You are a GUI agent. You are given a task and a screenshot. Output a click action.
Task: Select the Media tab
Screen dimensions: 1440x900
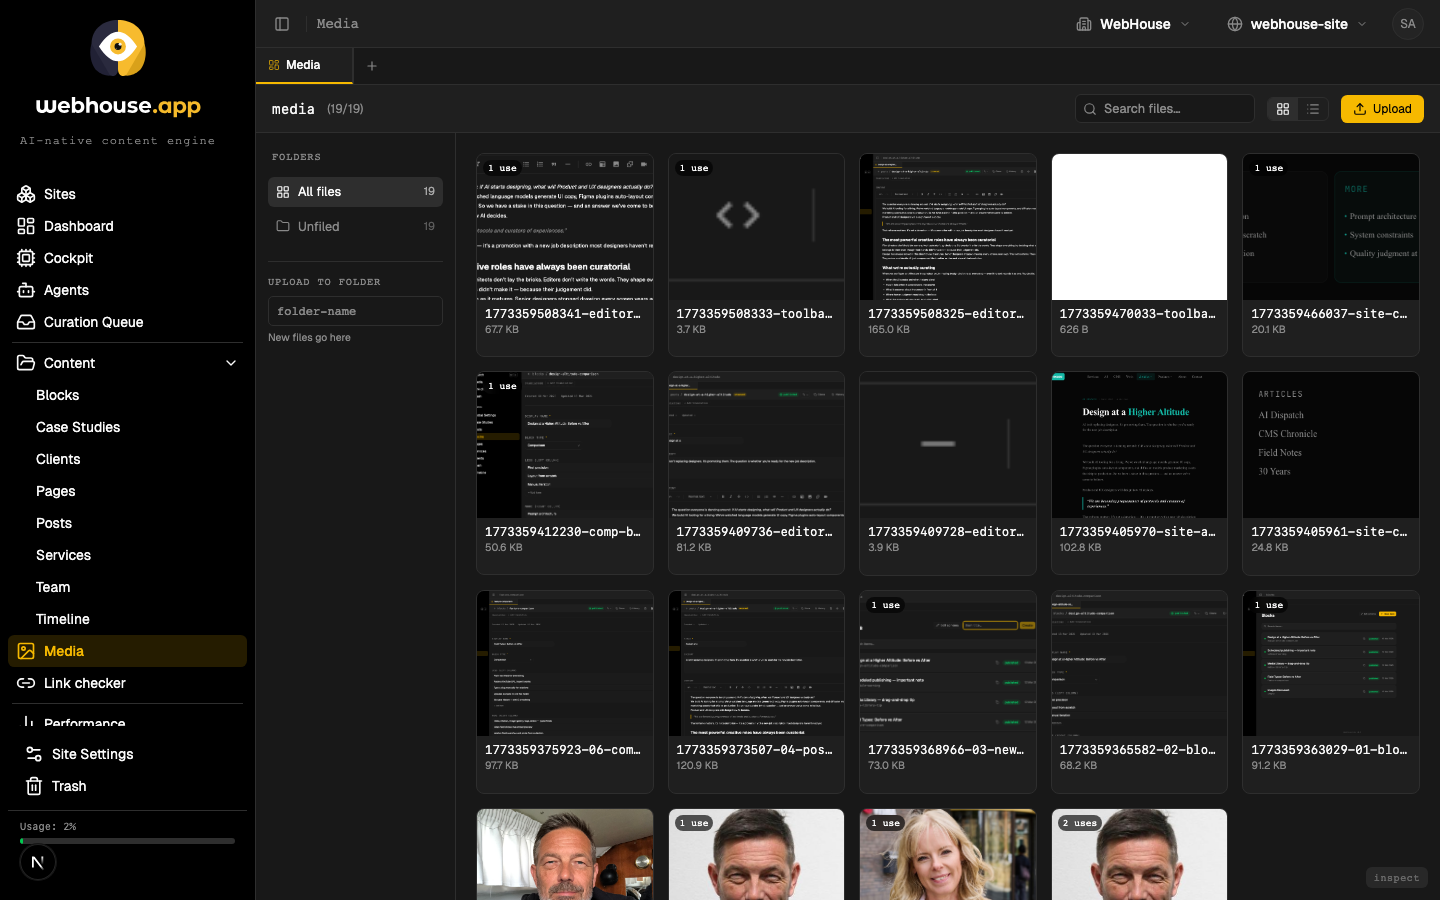click(x=304, y=65)
